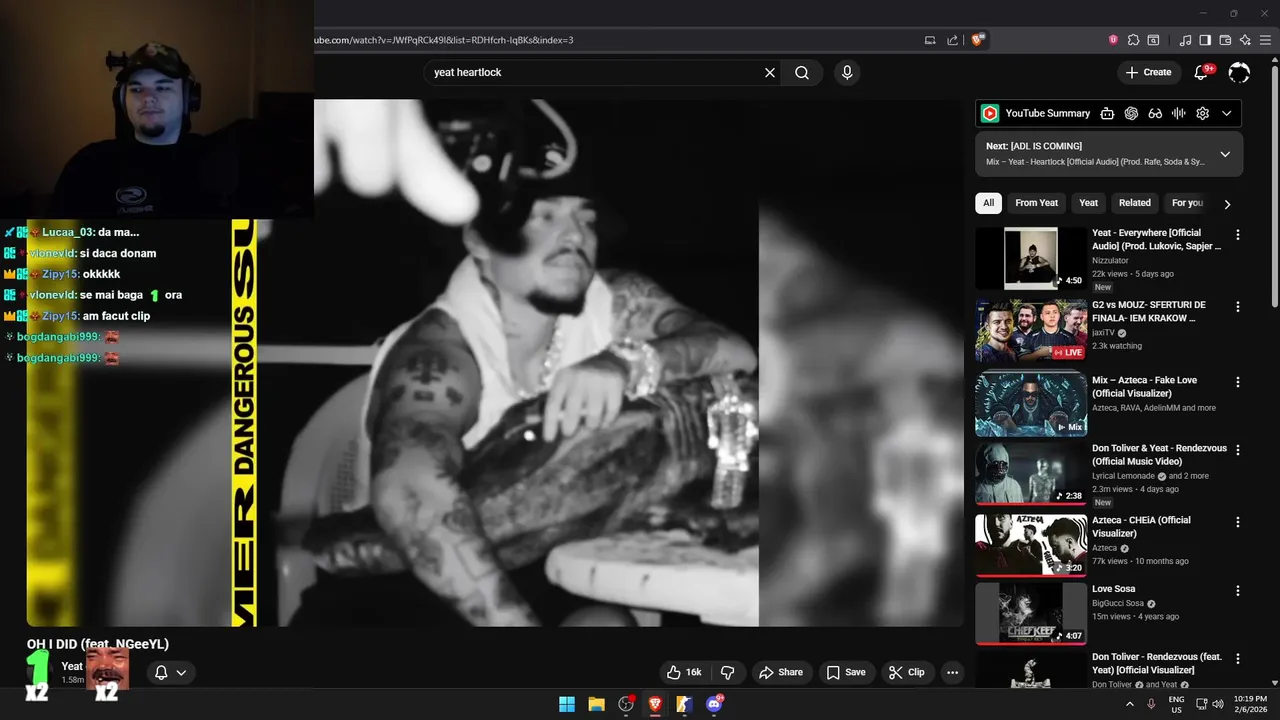Open the Brave wallet icon
Image resolution: width=1280 pixels, height=720 pixels.
tap(1225, 40)
